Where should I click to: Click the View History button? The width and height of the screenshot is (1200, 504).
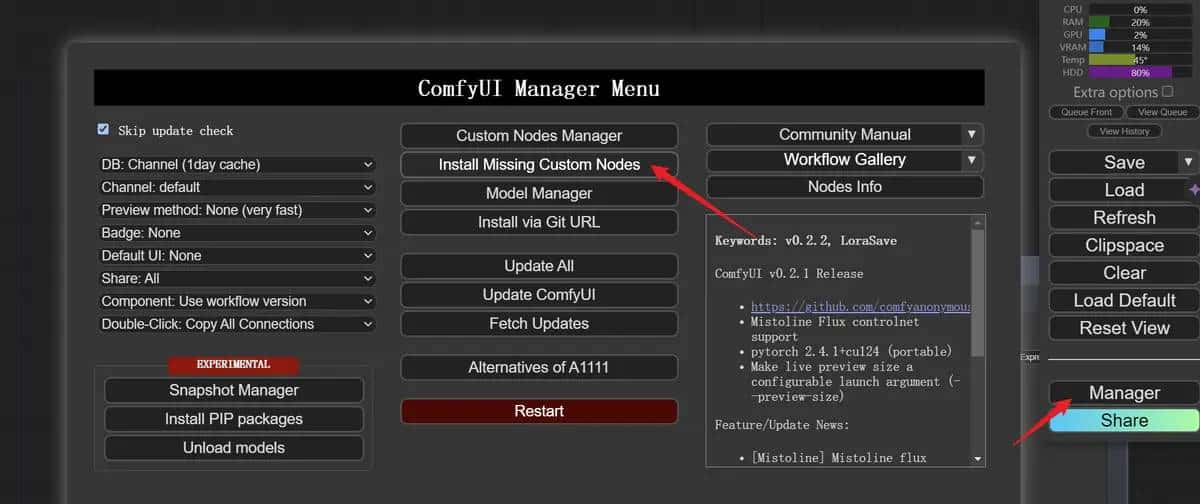[x=1124, y=131]
